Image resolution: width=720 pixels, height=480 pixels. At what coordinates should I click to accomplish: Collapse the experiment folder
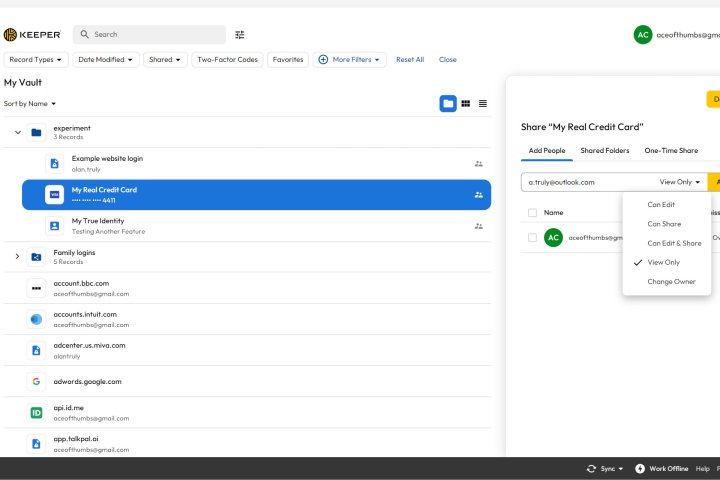tap(18, 132)
